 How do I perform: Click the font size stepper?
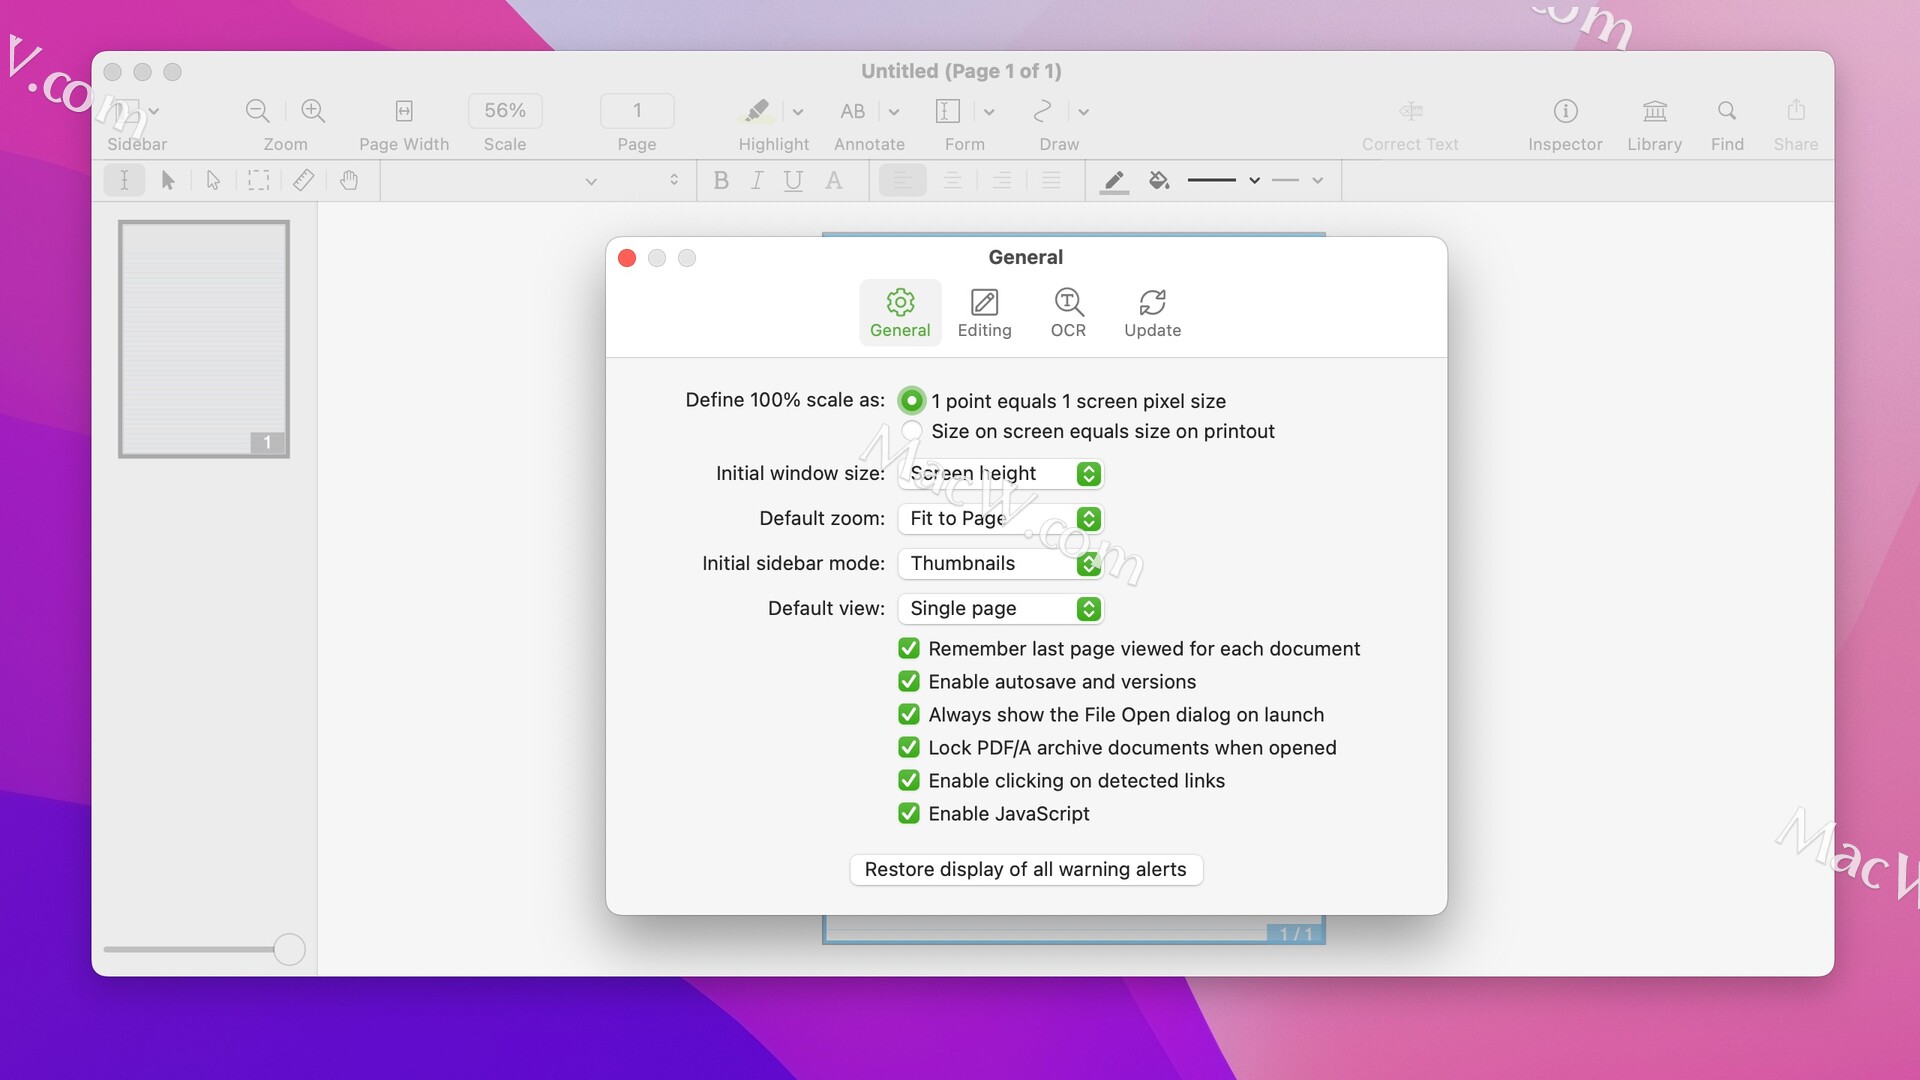click(x=674, y=180)
